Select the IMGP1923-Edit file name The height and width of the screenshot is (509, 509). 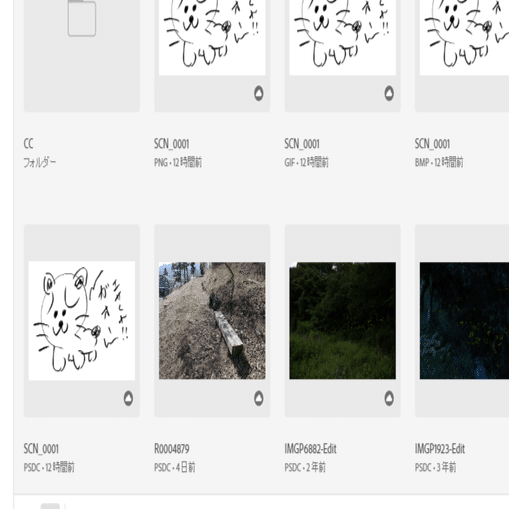pyautogui.click(x=440, y=449)
